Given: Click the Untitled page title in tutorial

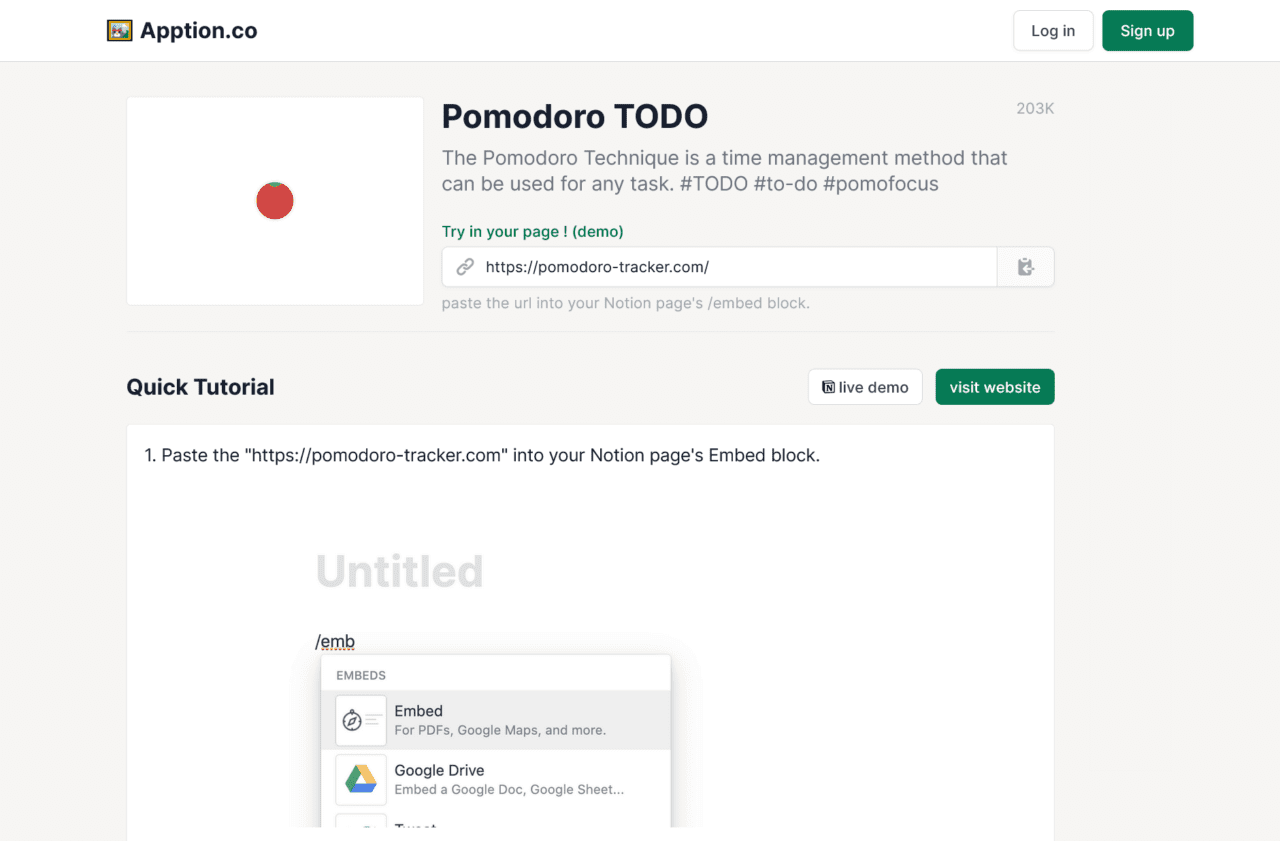Looking at the screenshot, I should tap(400, 572).
